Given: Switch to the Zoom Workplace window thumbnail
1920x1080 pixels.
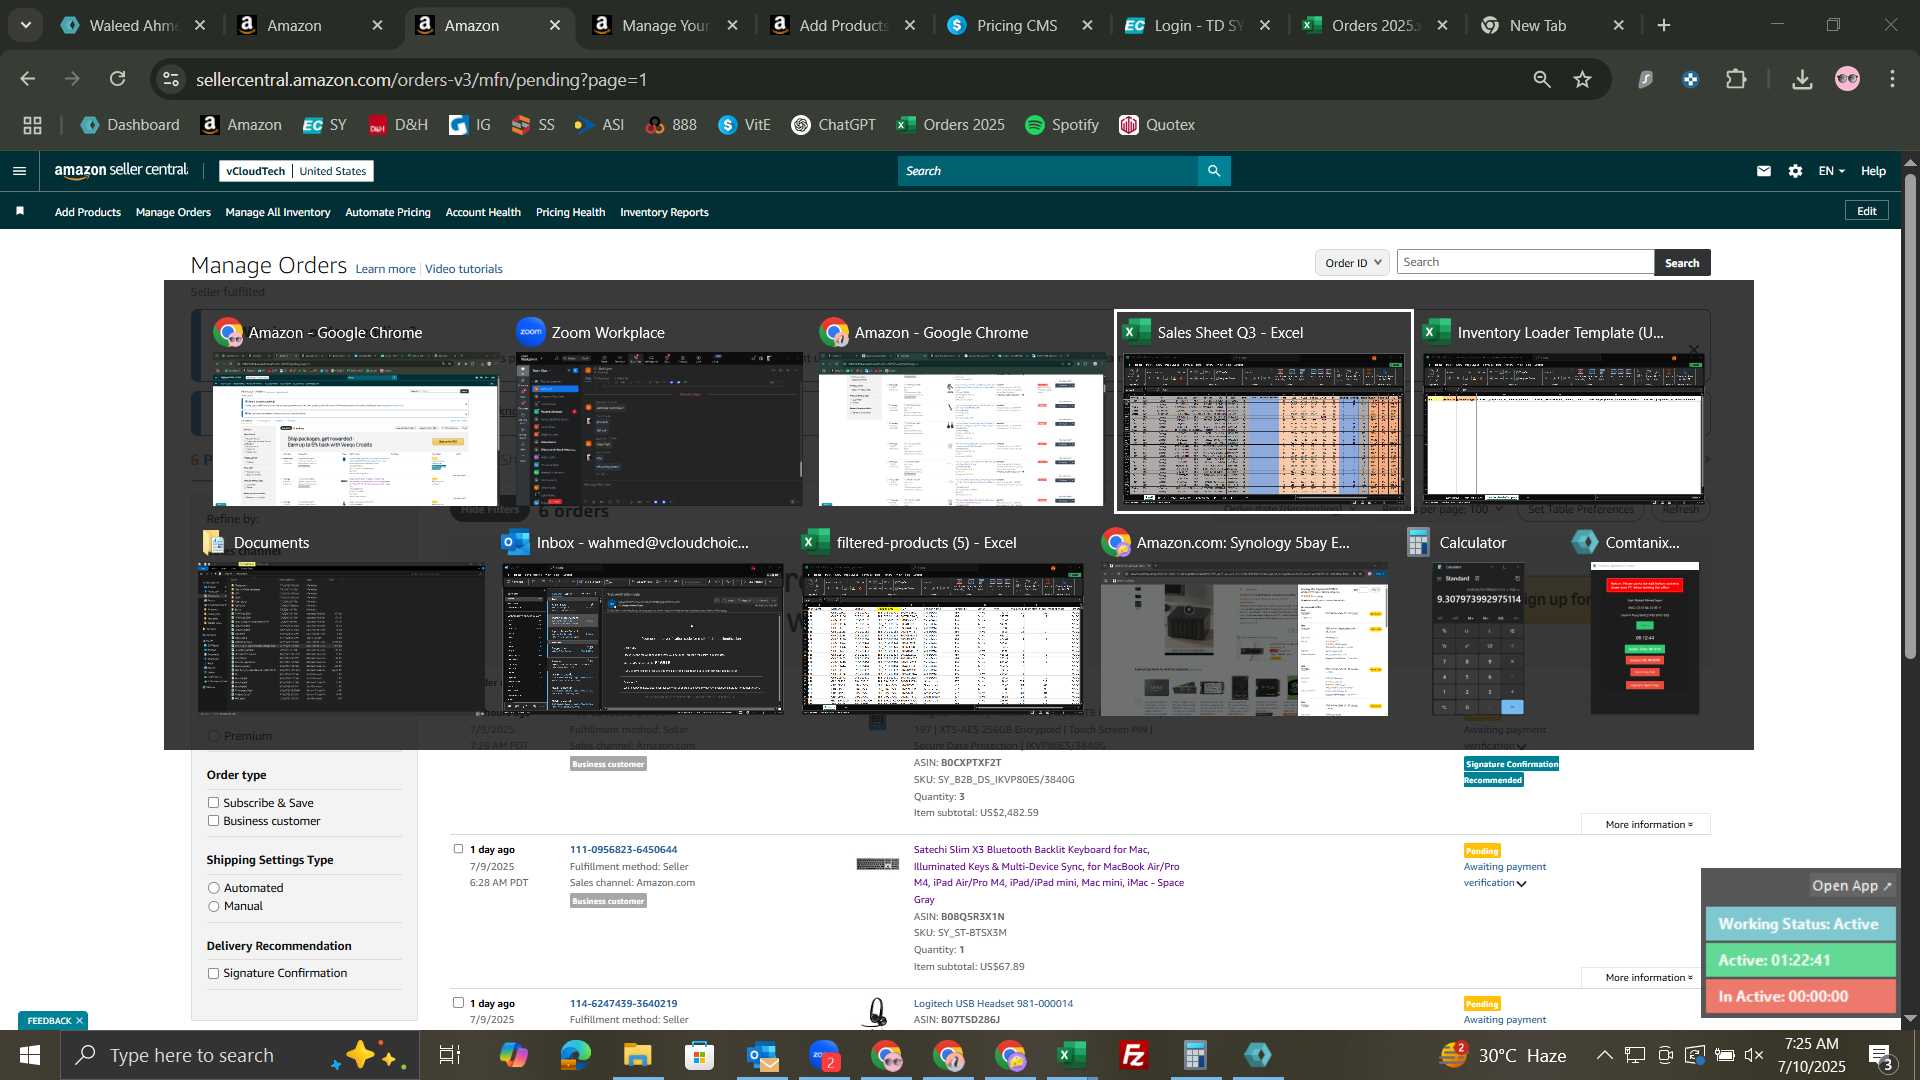Looking at the screenshot, I should pos(659,412).
